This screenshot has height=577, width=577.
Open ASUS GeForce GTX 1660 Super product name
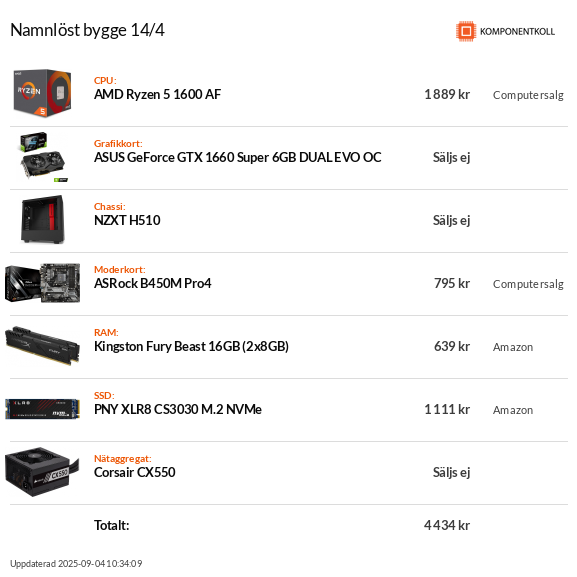pyautogui.click(x=238, y=157)
